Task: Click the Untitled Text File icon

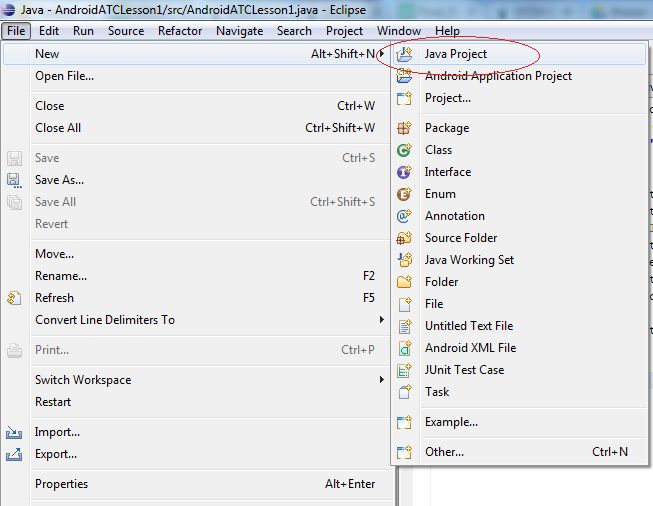Action: click(404, 326)
